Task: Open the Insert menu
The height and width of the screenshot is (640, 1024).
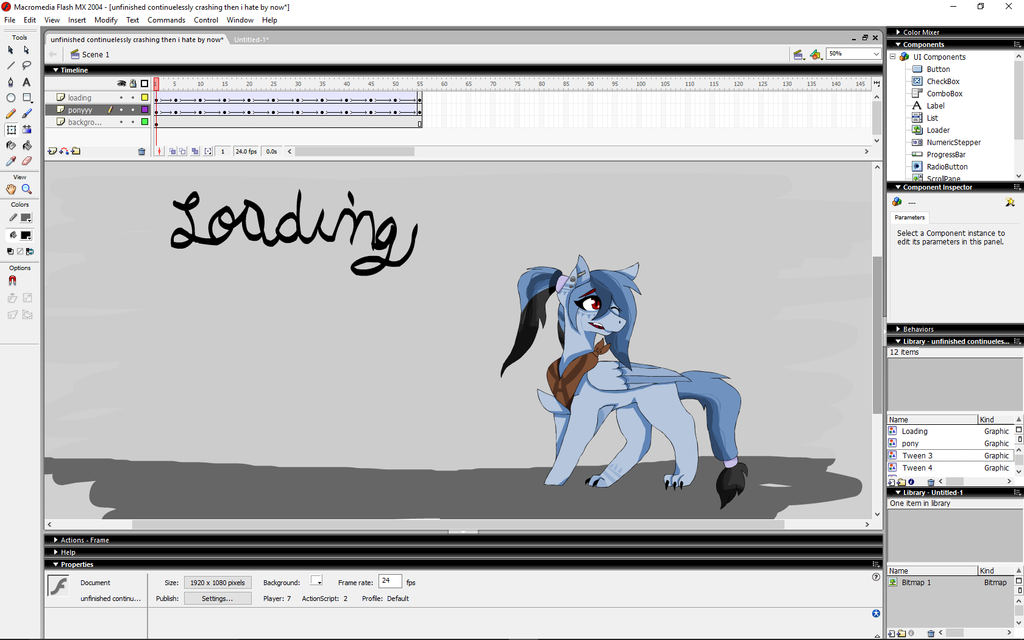Action: (77, 20)
